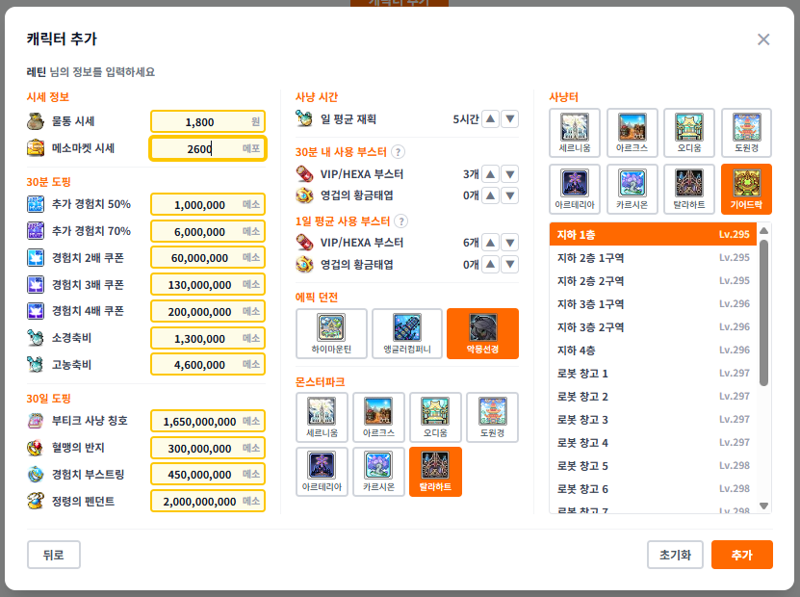This screenshot has height=597, width=800.
Task: Select the 아르크스 hunting ground icon
Action: (x=632, y=133)
